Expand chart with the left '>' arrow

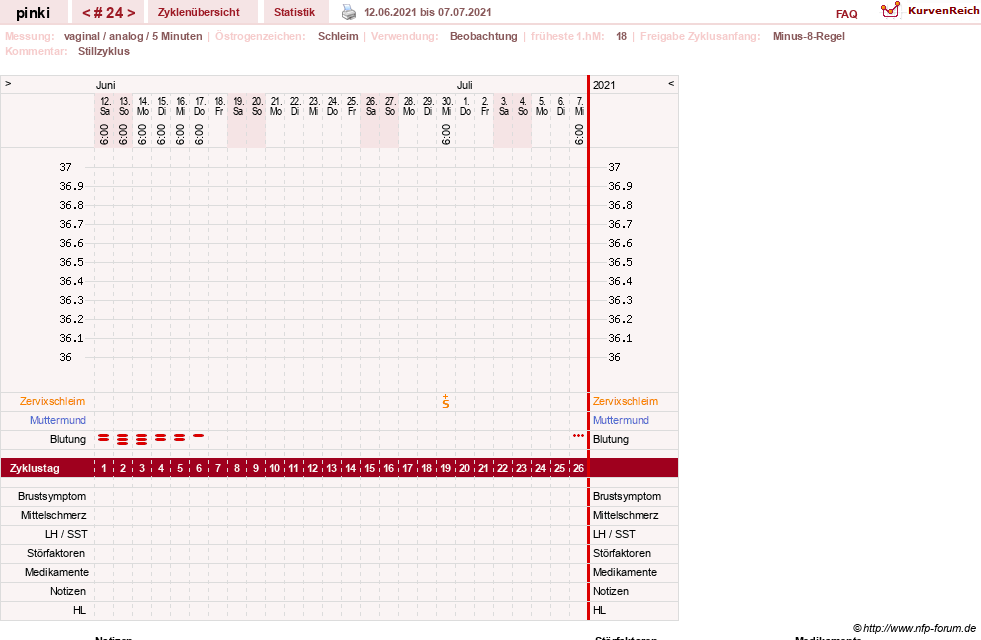[8, 83]
